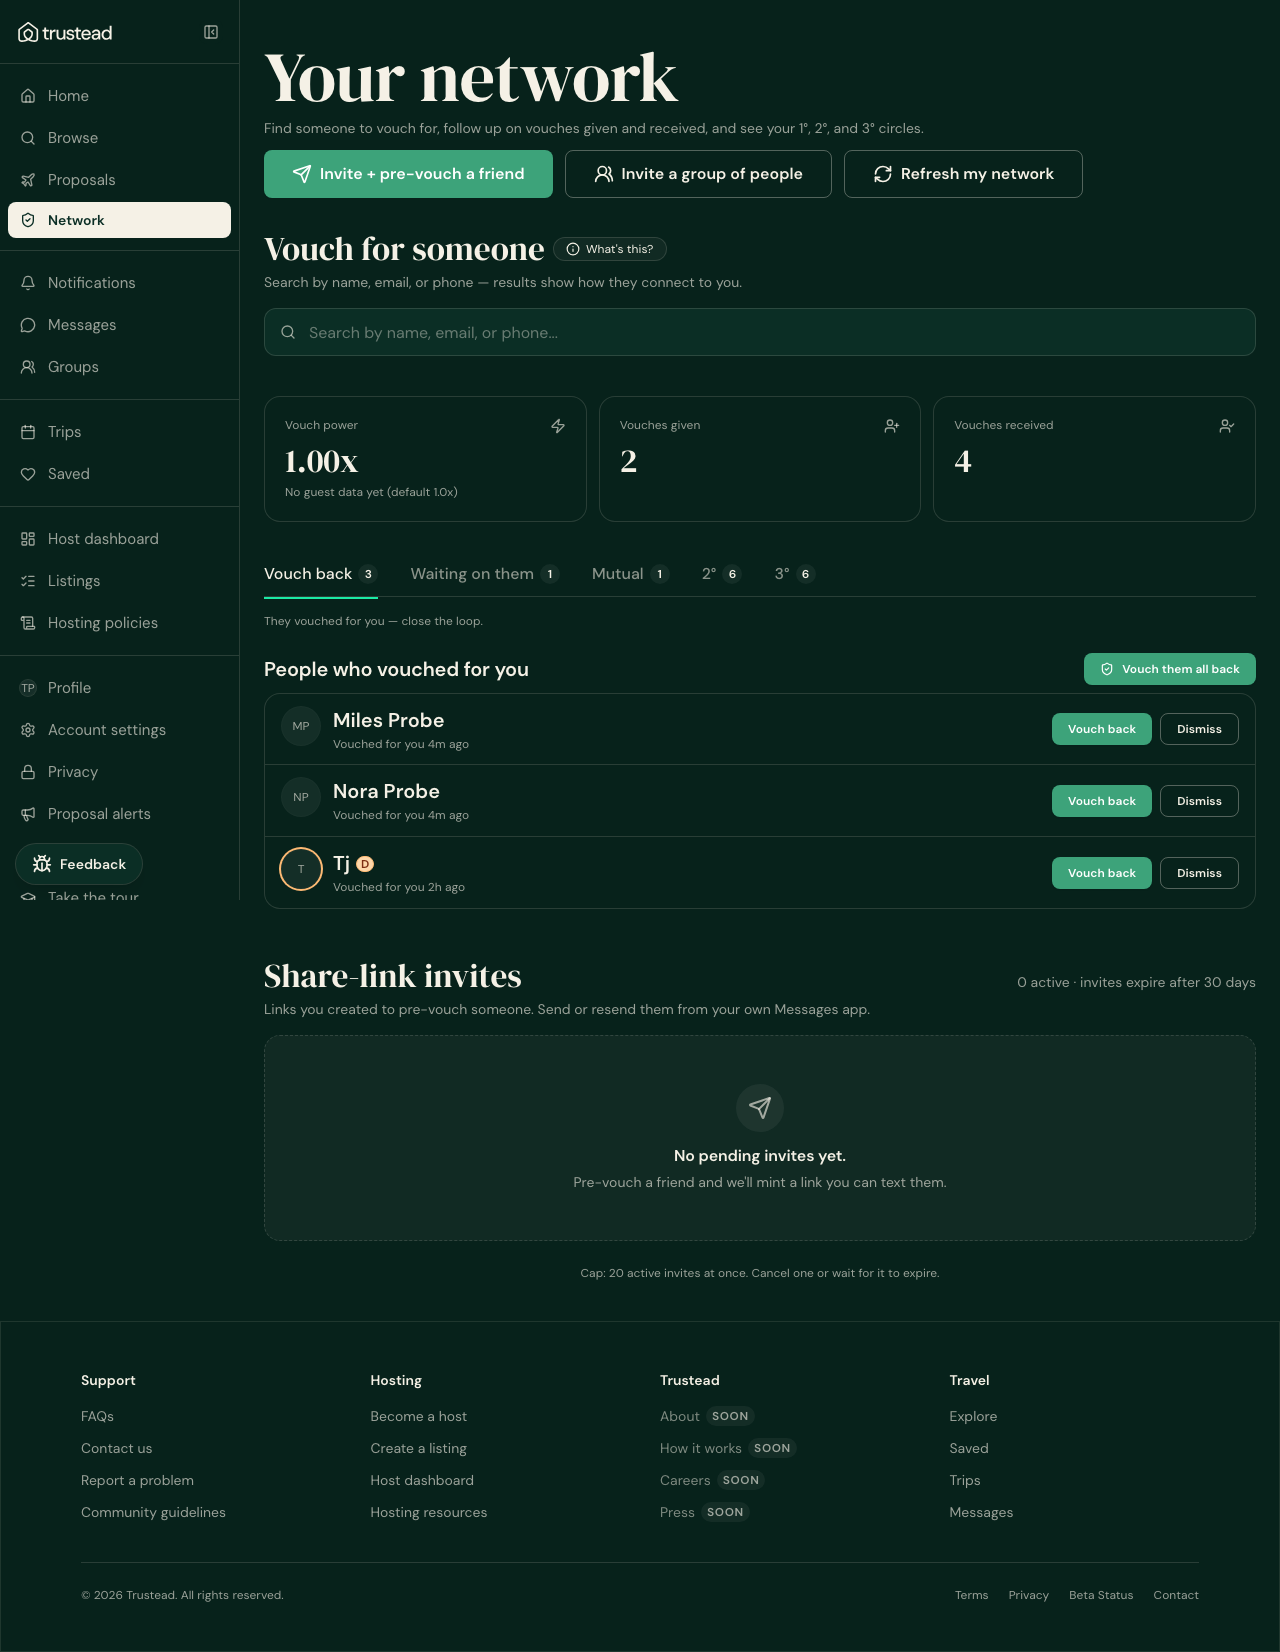Click the Trustead logo icon
The height and width of the screenshot is (1652, 1280).
click(28, 33)
